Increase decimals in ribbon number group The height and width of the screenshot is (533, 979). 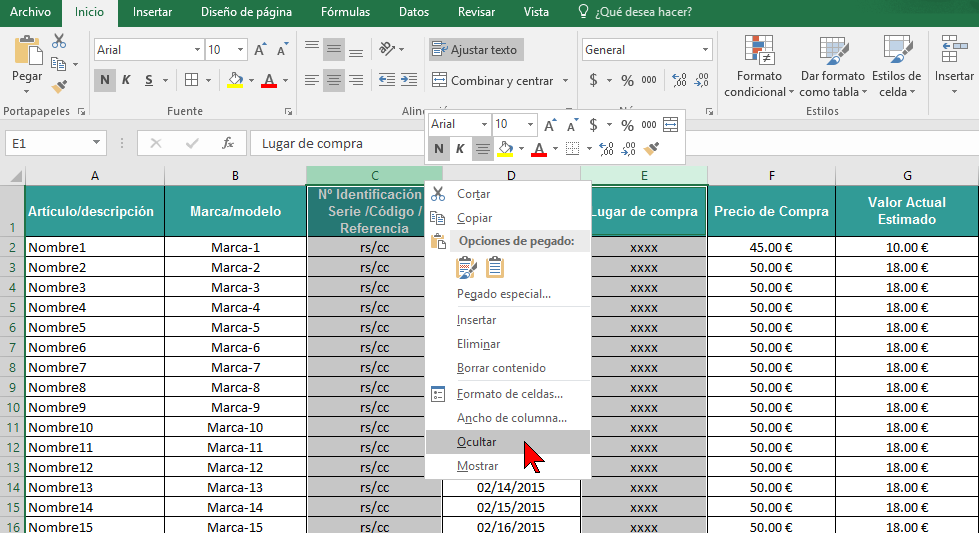click(x=679, y=80)
